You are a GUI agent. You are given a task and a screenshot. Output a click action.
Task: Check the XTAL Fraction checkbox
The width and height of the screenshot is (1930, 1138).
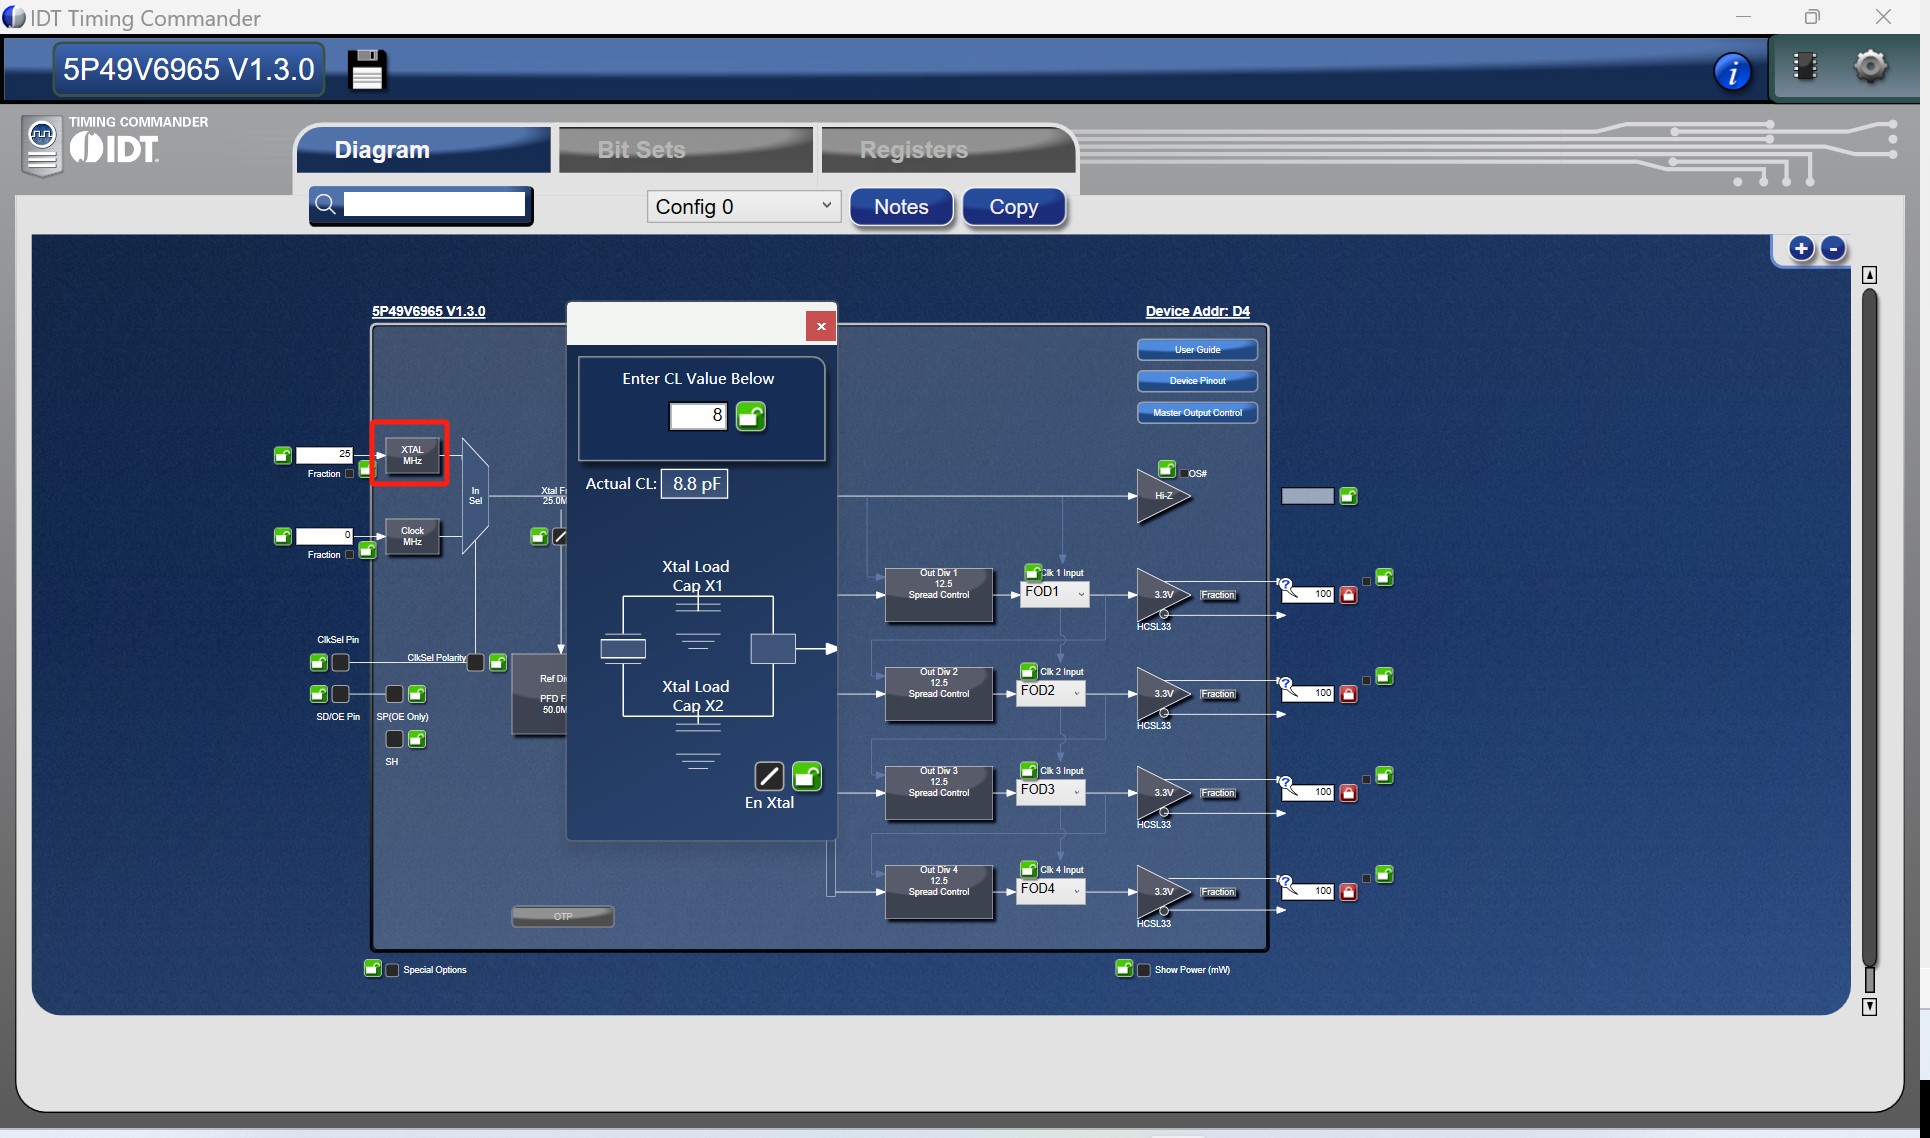pos(349,474)
